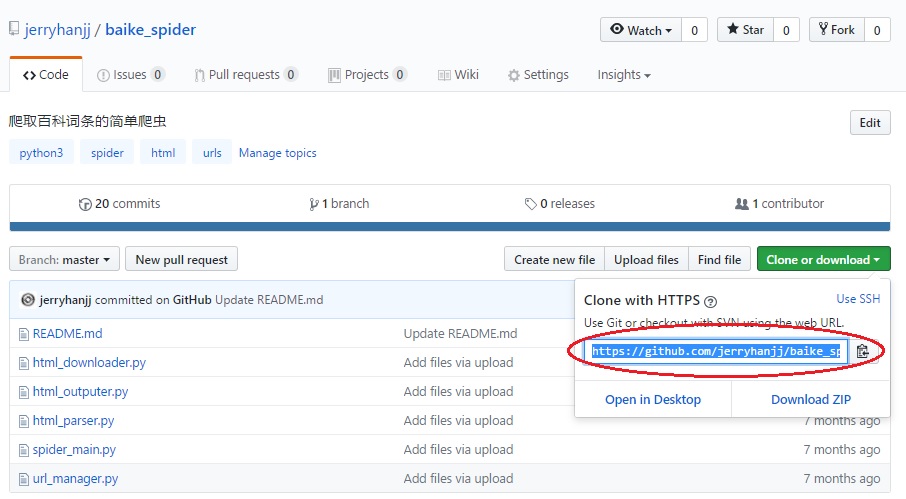Screen dimensions: 906x499
Task: Click the branch icon beside 1 branch
Action: point(314,204)
